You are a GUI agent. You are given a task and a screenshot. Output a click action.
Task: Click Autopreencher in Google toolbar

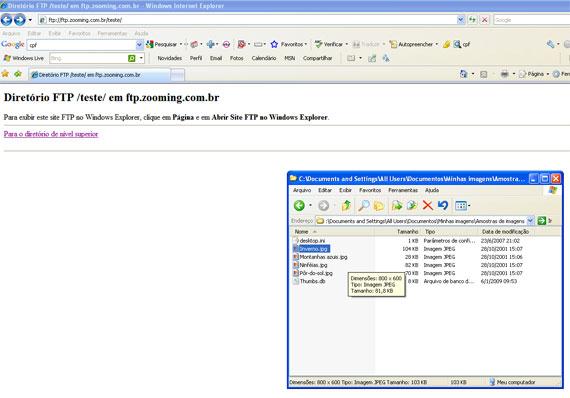tap(411, 44)
